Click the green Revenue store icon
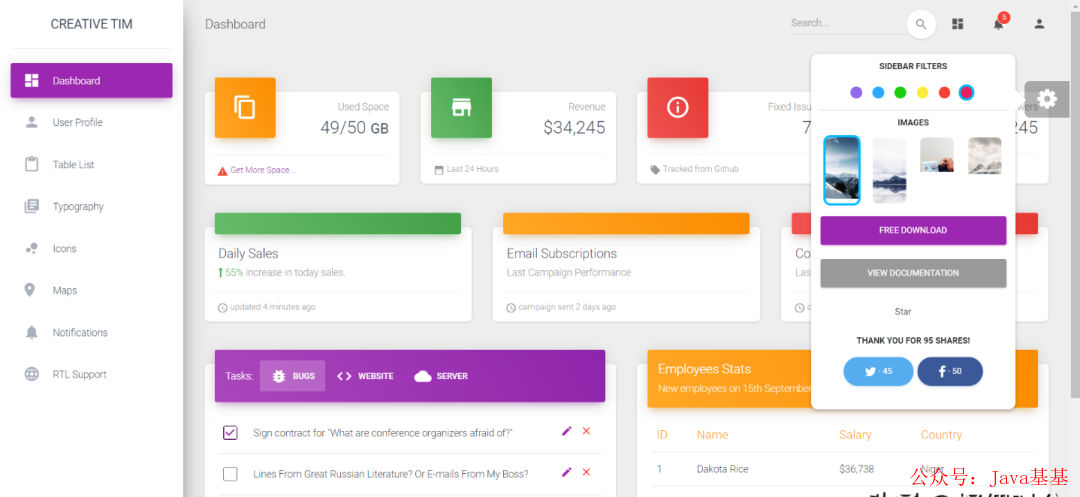Screen dimensions: 1080x497 pyautogui.click(x=461, y=108)
